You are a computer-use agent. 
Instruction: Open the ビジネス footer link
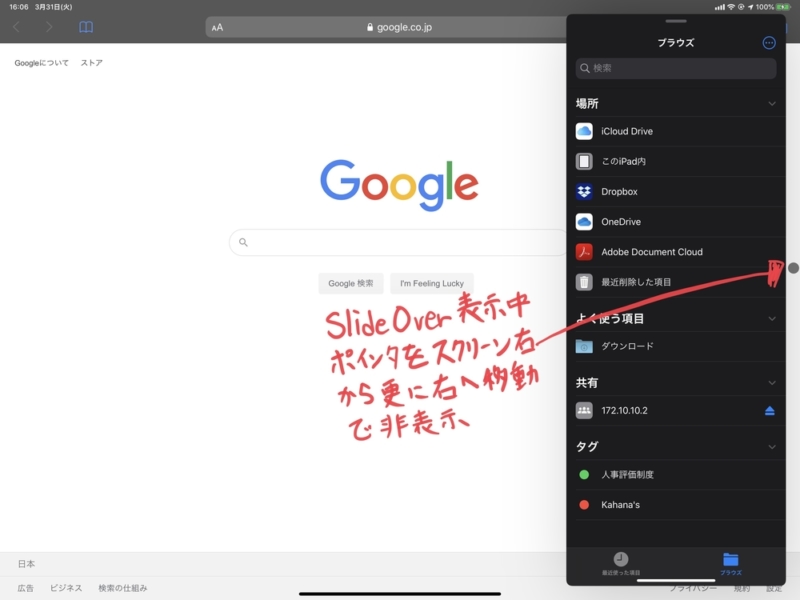[x=66, y=588]
